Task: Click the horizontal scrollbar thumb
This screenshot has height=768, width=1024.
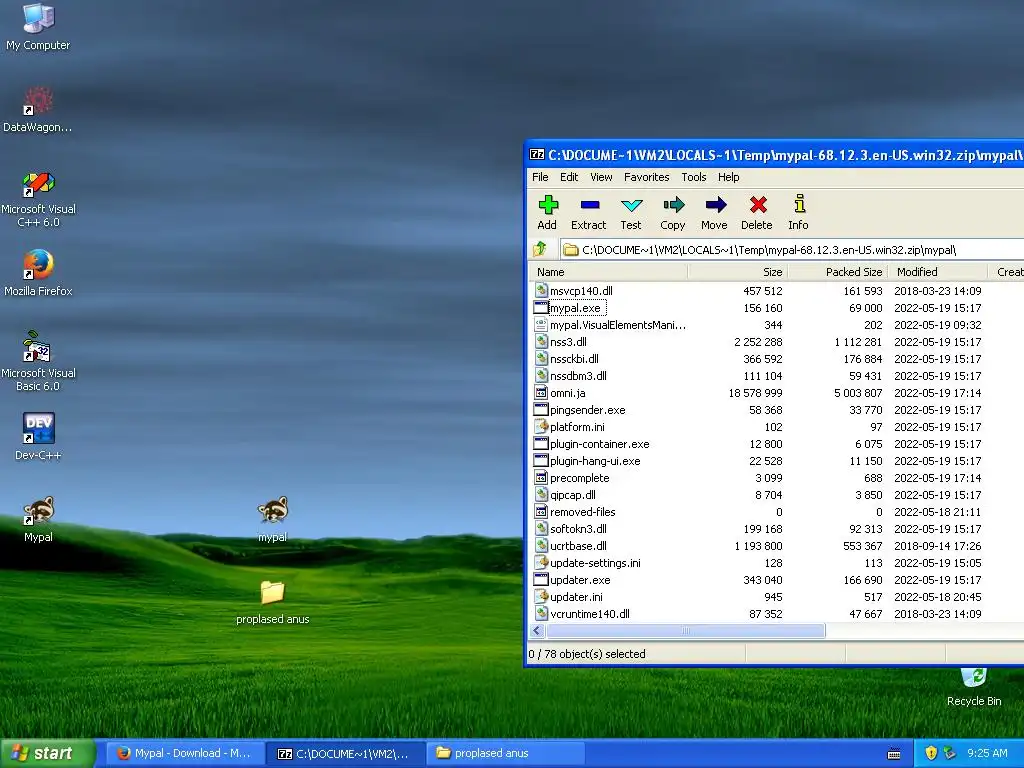Action: pyautogui.click(x=686, y=631)
